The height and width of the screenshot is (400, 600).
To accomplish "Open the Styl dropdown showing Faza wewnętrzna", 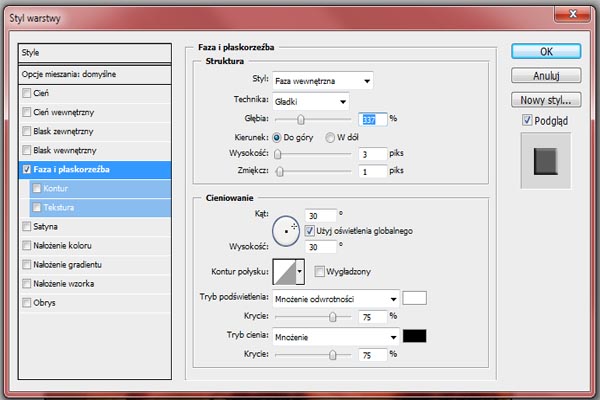I will pos(323,81).
